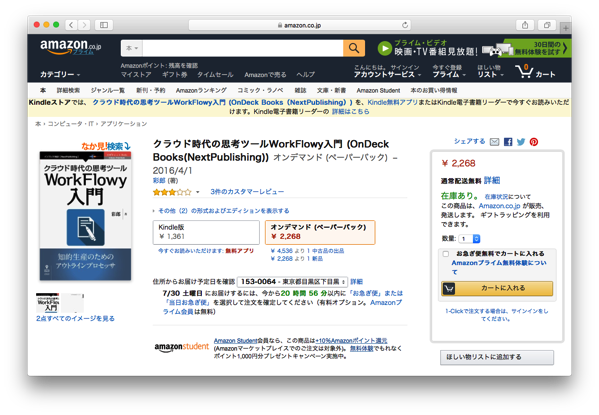This screenshot has width=599, height=415.
Task: Click the WorkFlowy入門 book cover image
Action: pyautogui.click(x=86, y=216)
